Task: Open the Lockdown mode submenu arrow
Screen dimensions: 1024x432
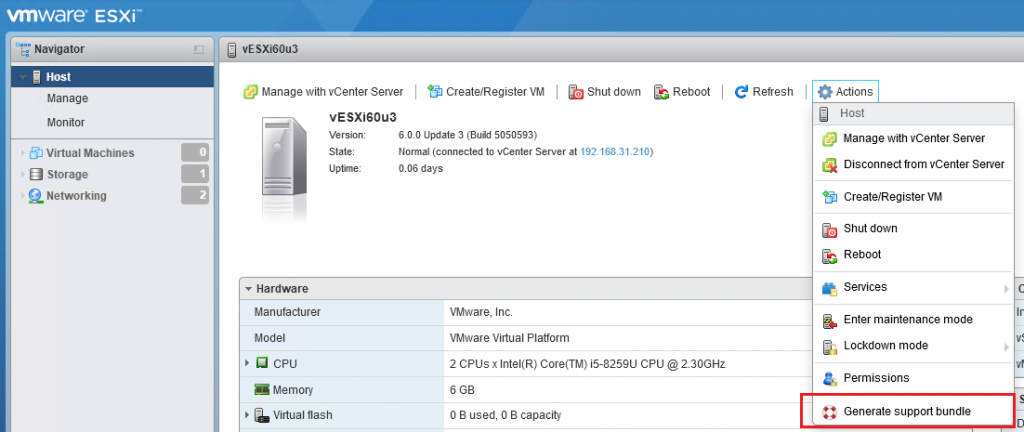Action: coord(1006,346)
